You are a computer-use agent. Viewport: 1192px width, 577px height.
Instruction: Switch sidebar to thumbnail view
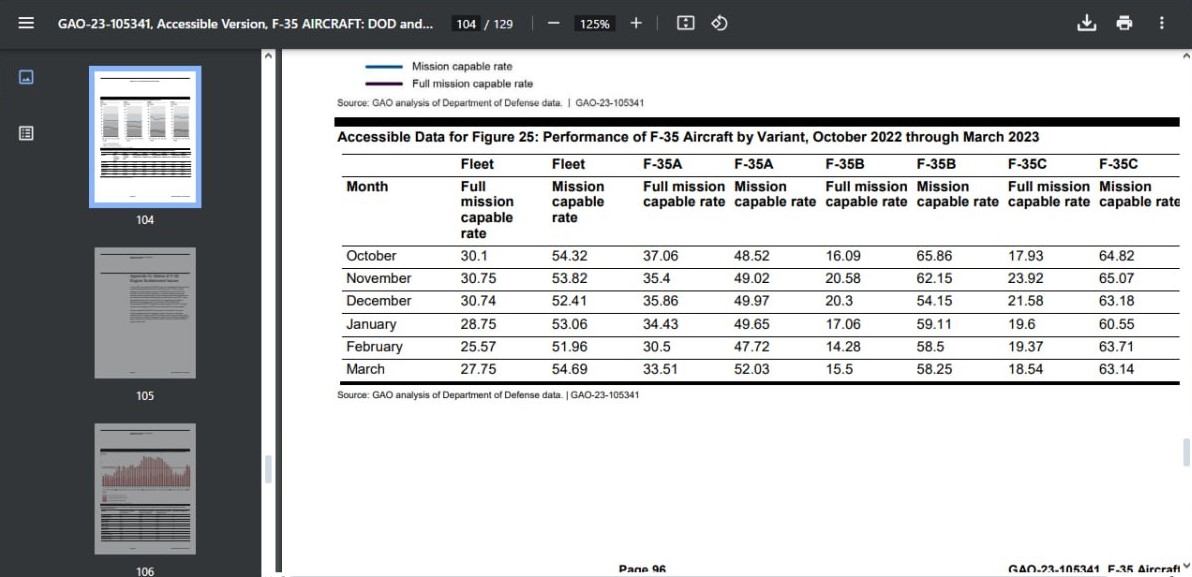pos(26,77)
